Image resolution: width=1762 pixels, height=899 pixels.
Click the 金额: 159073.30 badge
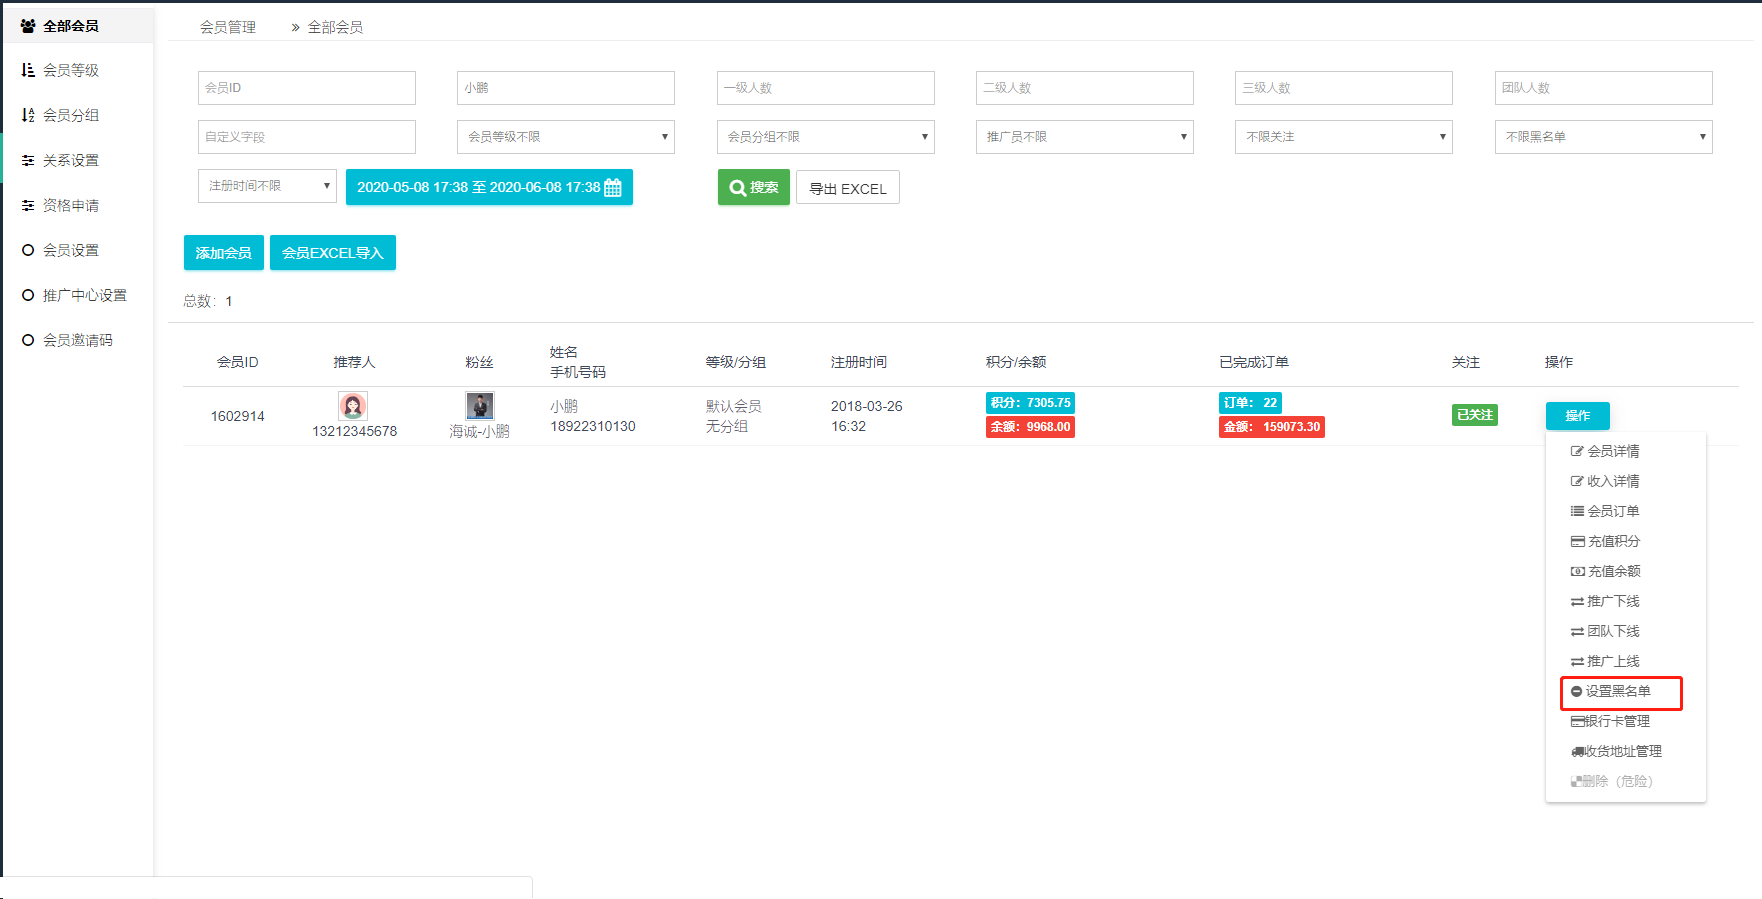[x=1272, y=427]
